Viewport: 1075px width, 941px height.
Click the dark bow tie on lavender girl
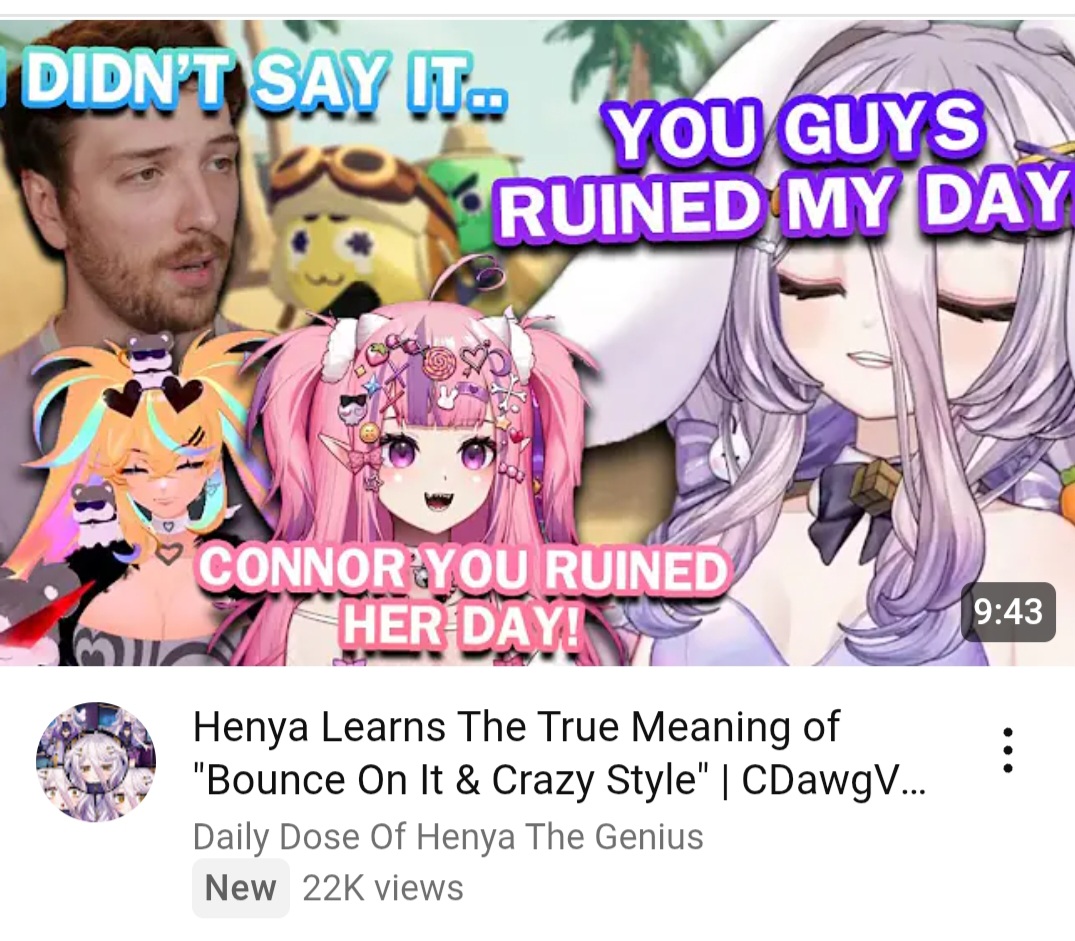pyautogui.click(x=840, y=513)
